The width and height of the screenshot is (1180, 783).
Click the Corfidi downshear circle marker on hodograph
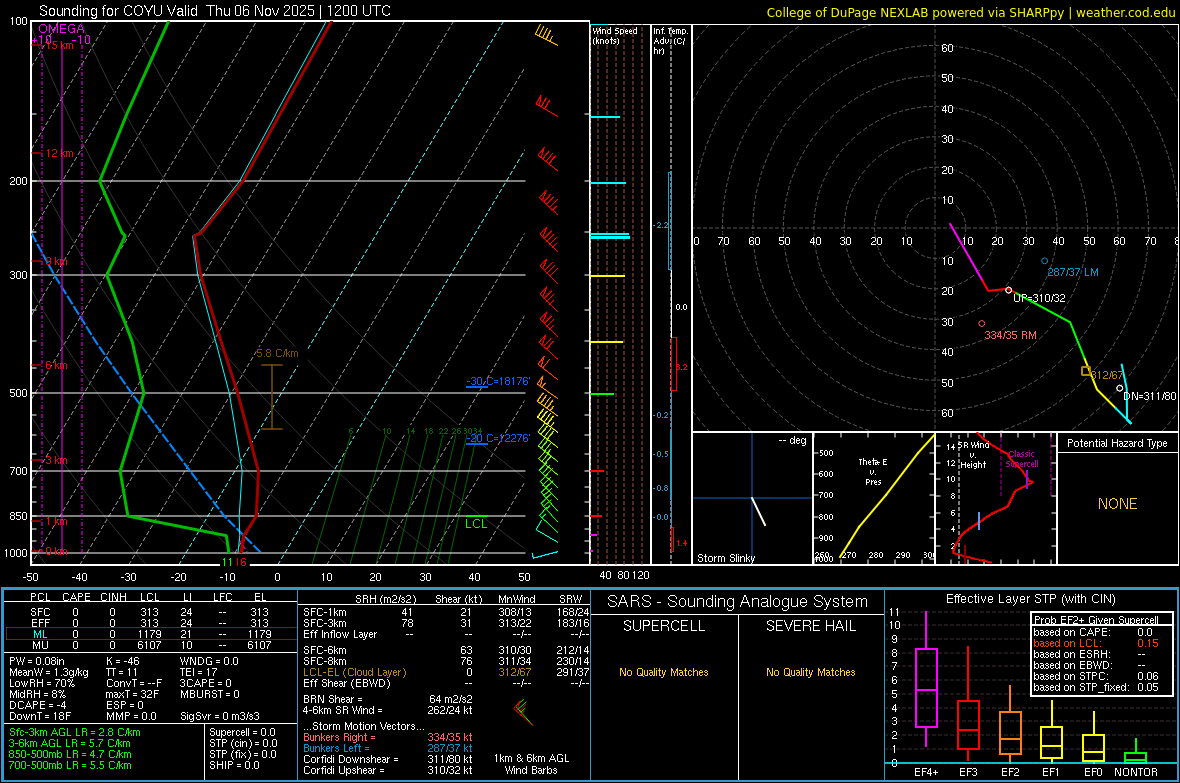tap(1120, 388)
